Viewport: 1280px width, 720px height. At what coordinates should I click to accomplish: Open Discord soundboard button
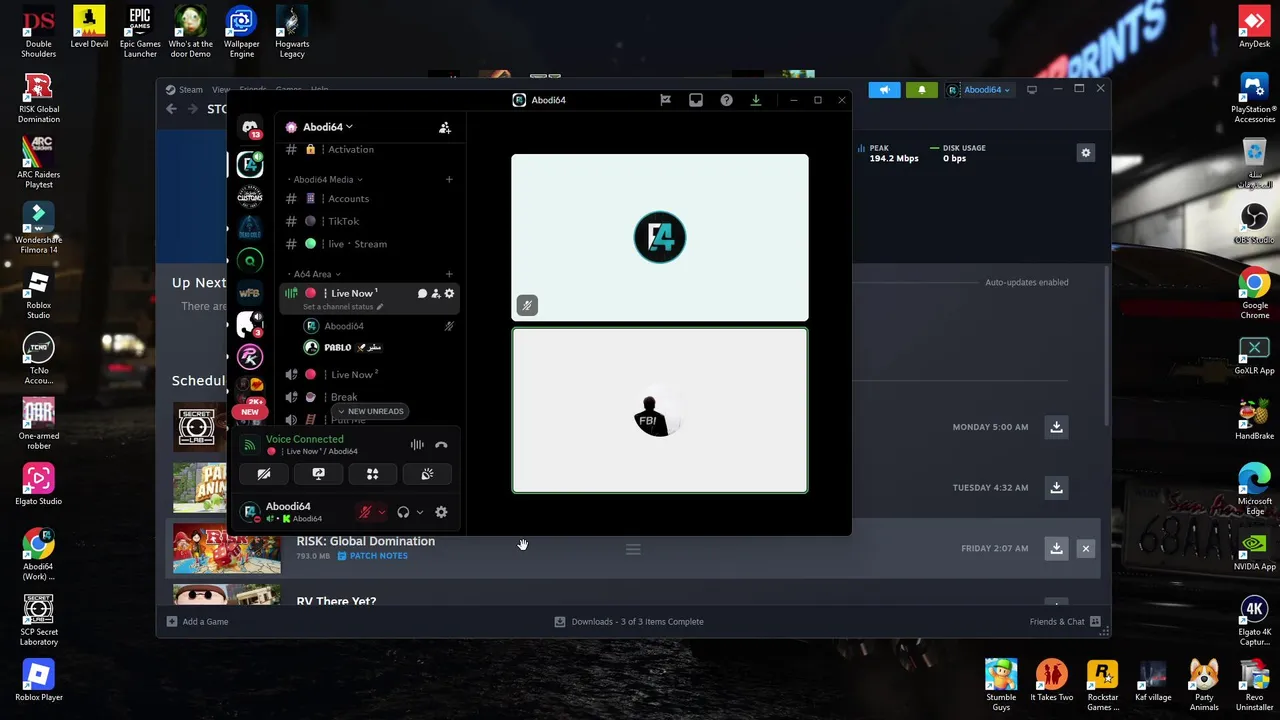(427, 474)
